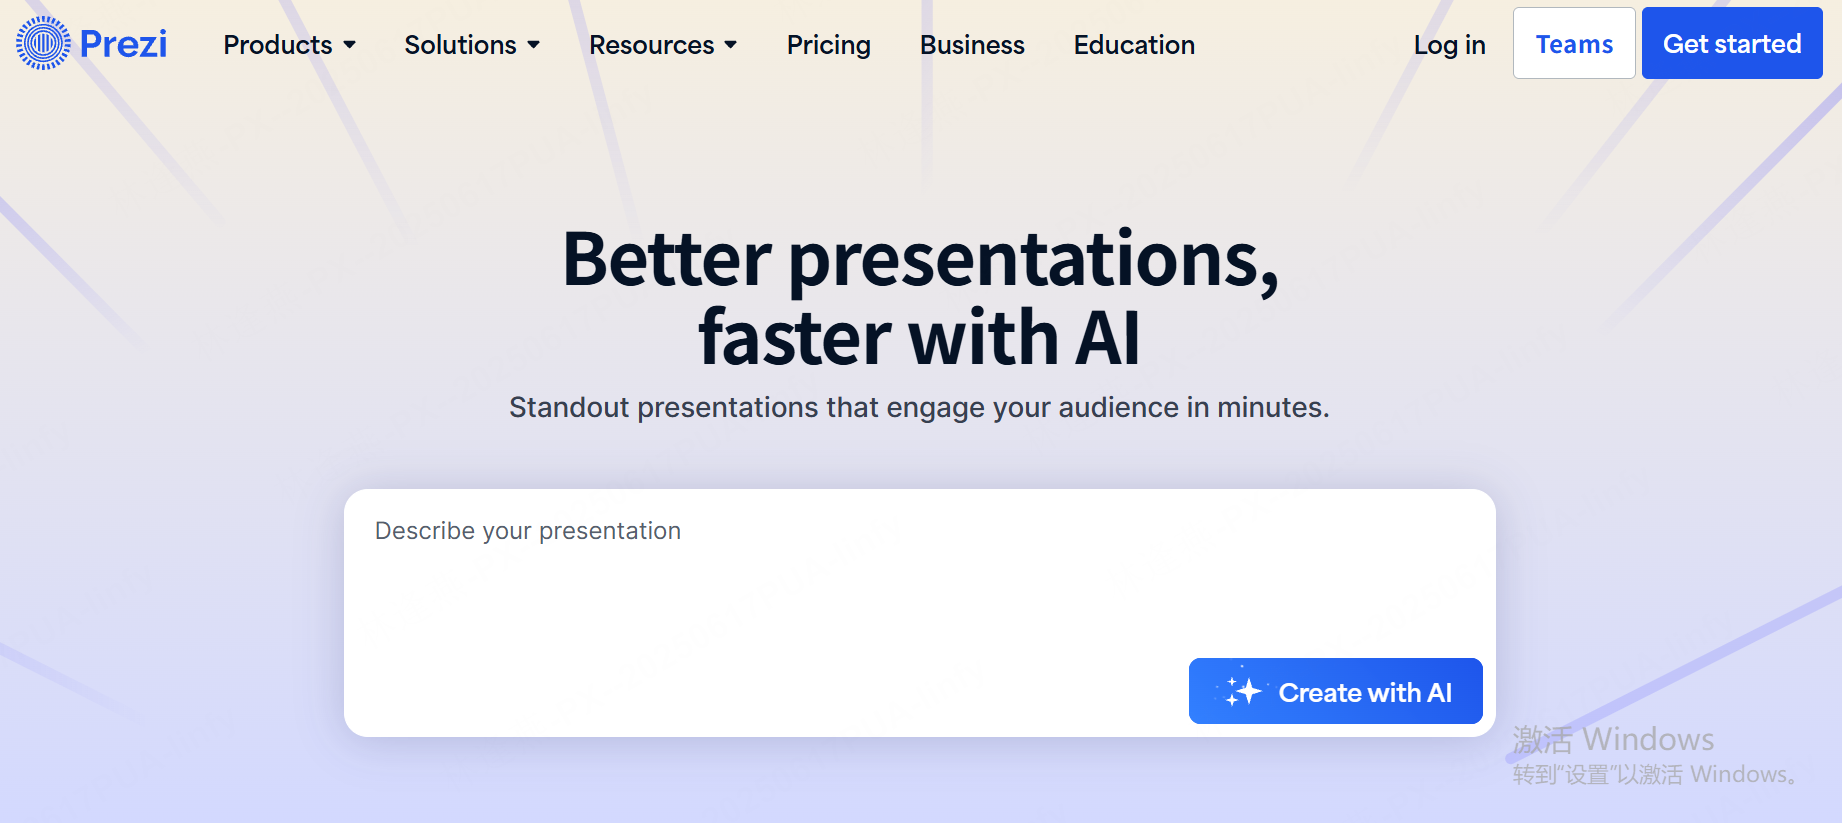The width and height of the screenshot is (1842, 823).
Task: Select the Log in link
Action: 1449,45
